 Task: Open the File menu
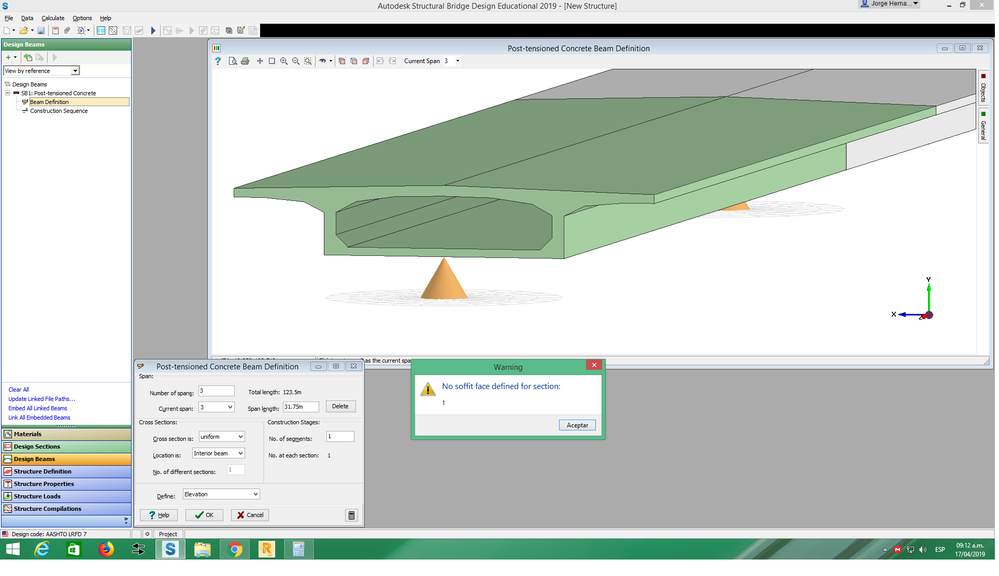point(9,18)
